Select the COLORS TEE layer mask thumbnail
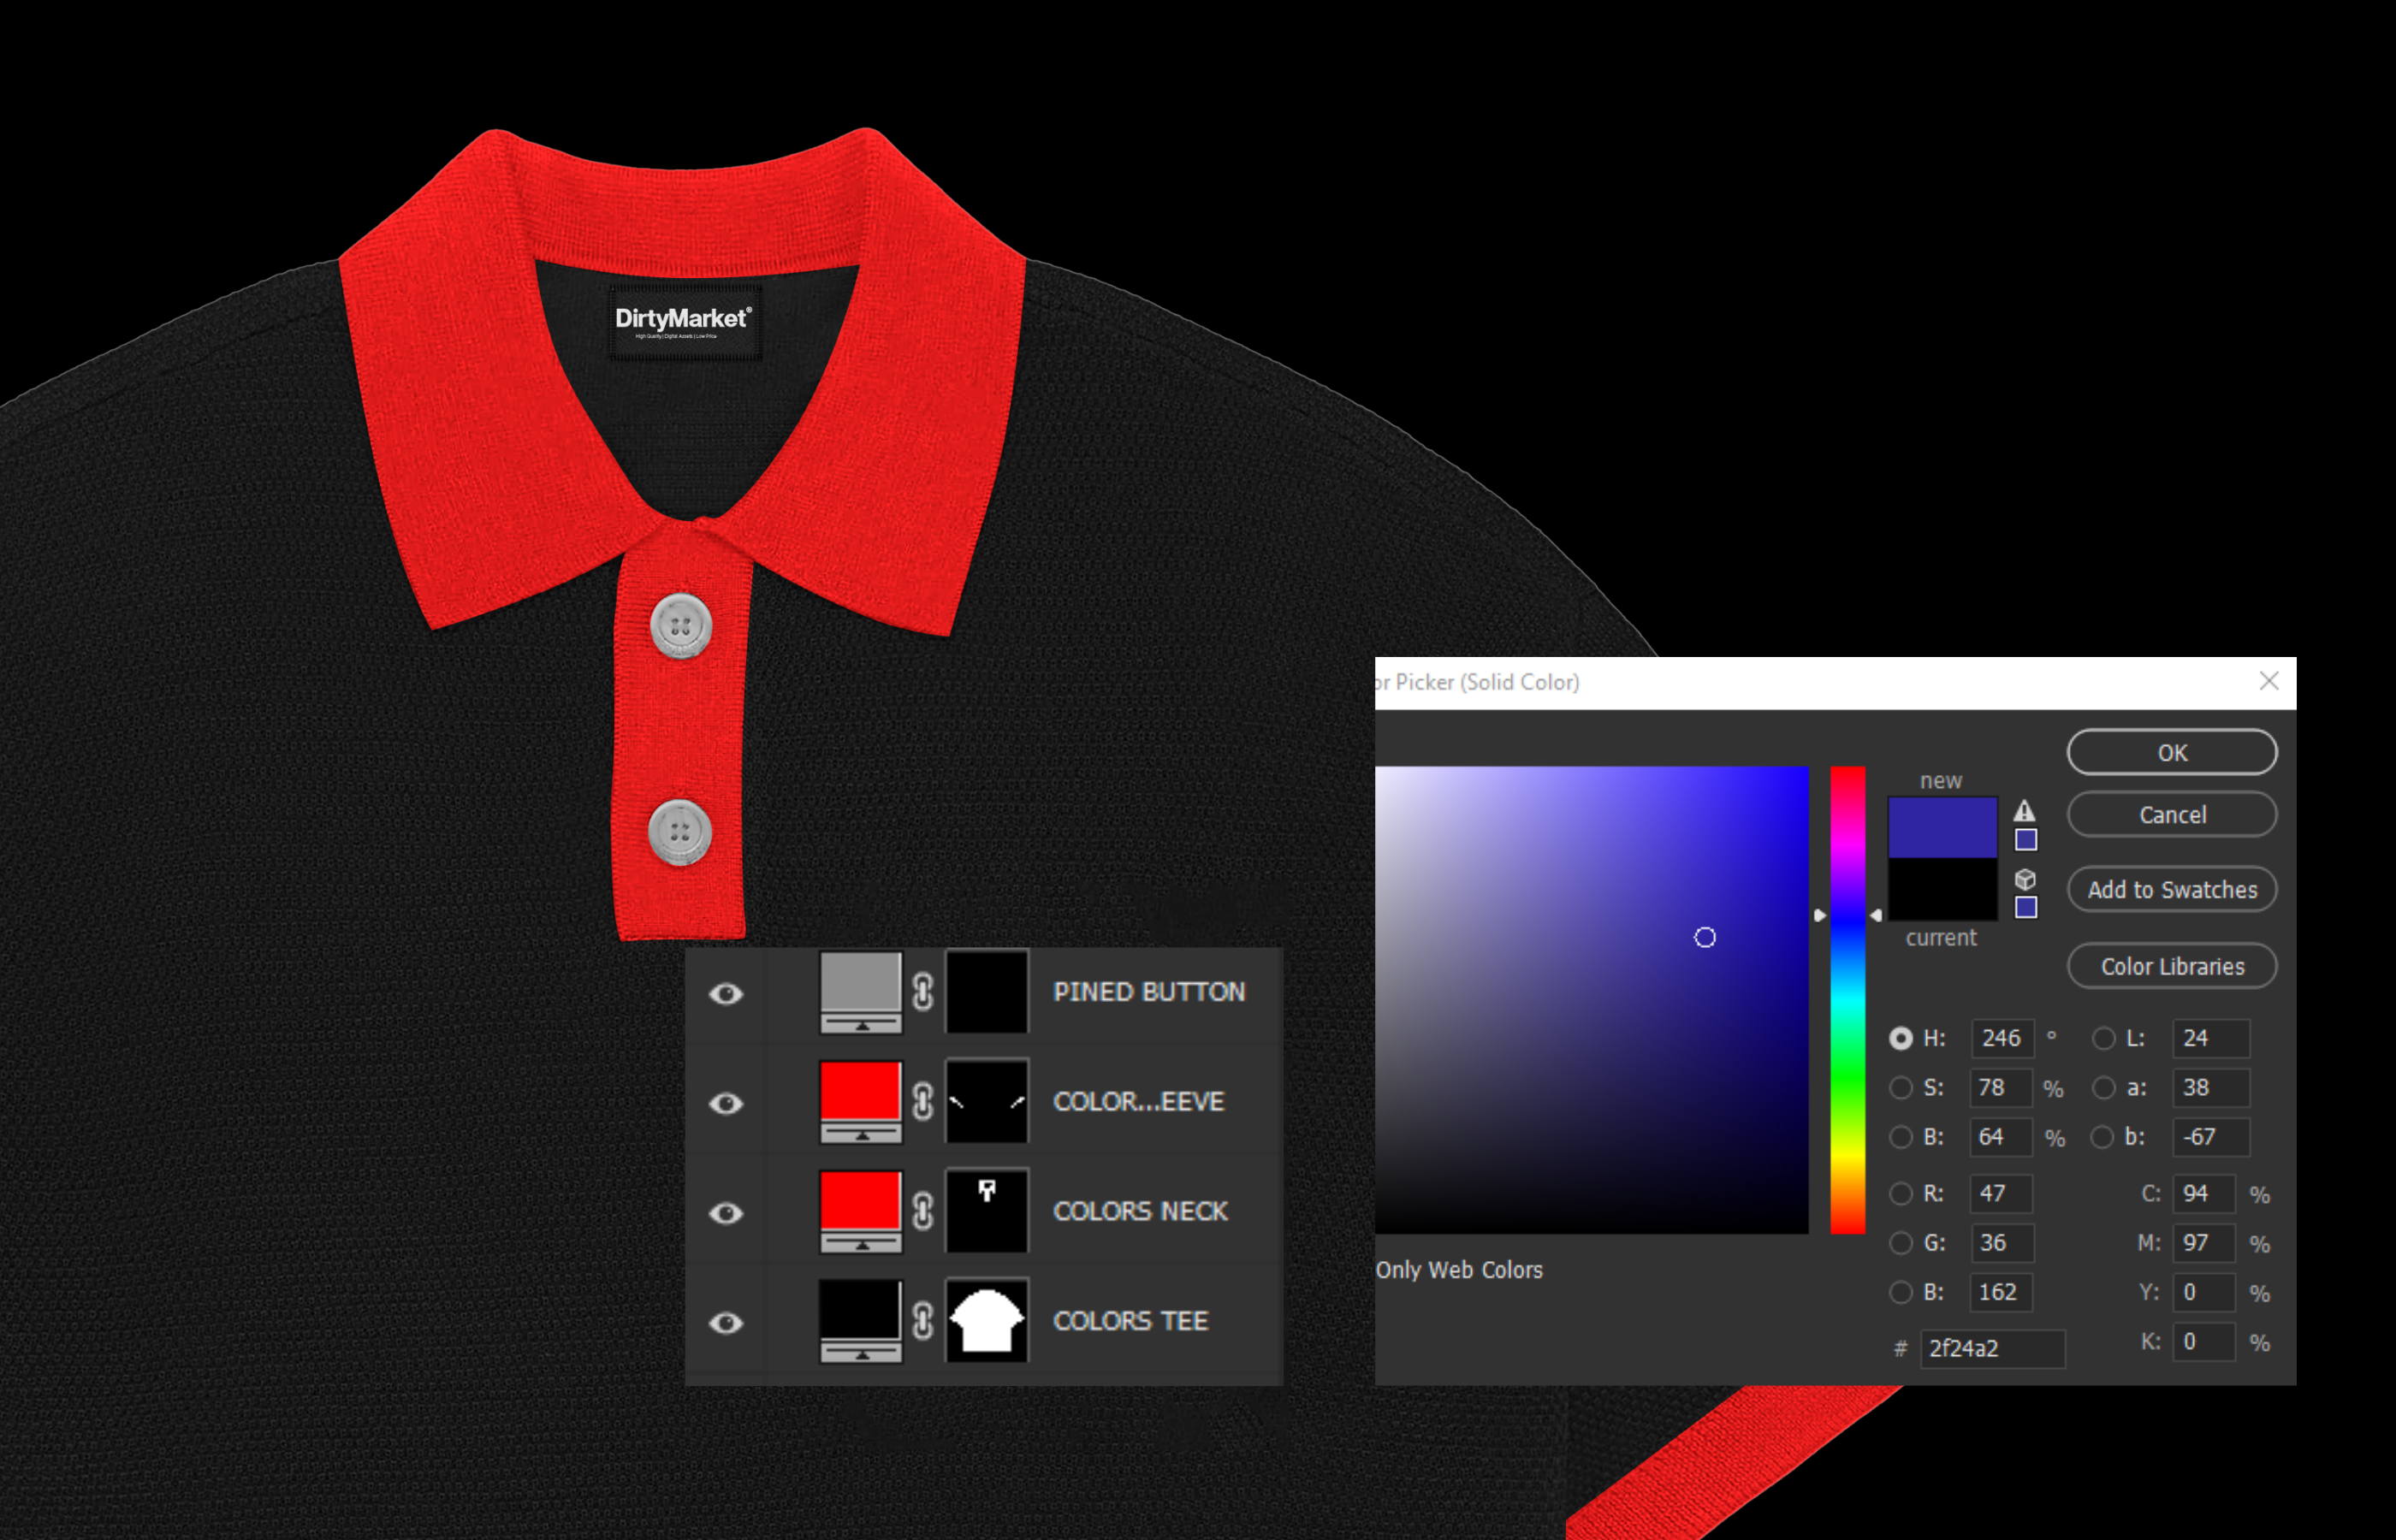The image size is (2396, 1540). [986, 1321]
